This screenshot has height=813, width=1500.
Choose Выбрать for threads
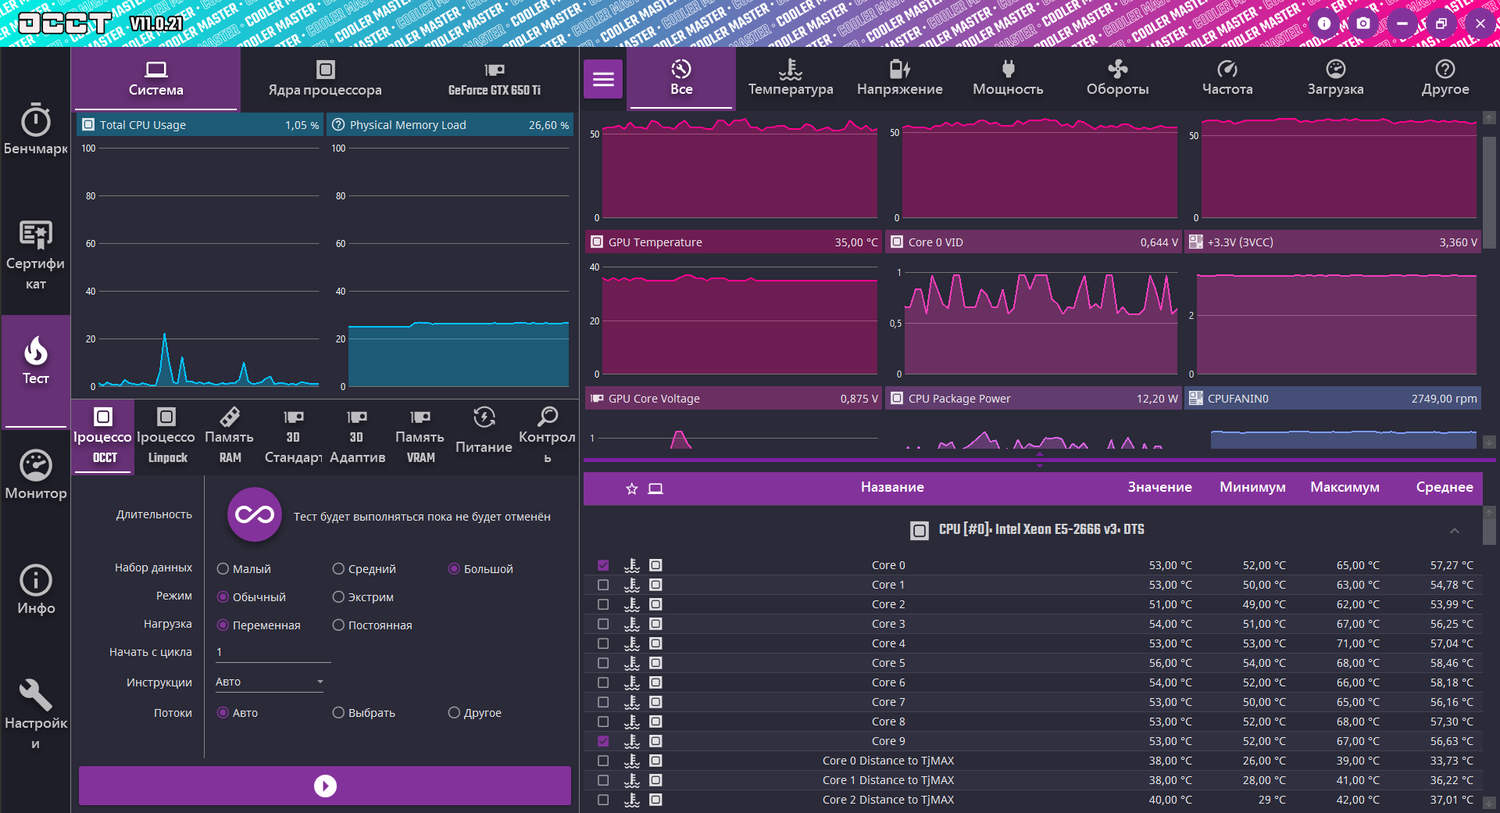(x=338, y=713)
